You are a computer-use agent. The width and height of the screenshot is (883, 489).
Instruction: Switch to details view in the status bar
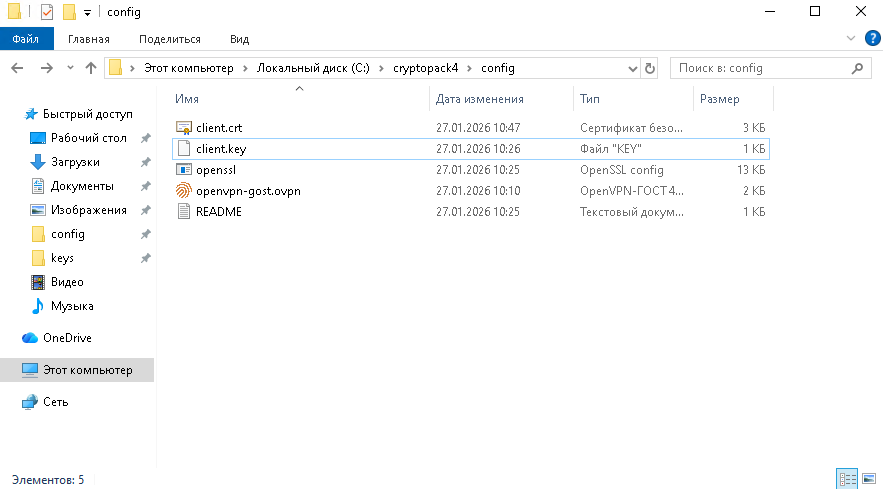846,479
